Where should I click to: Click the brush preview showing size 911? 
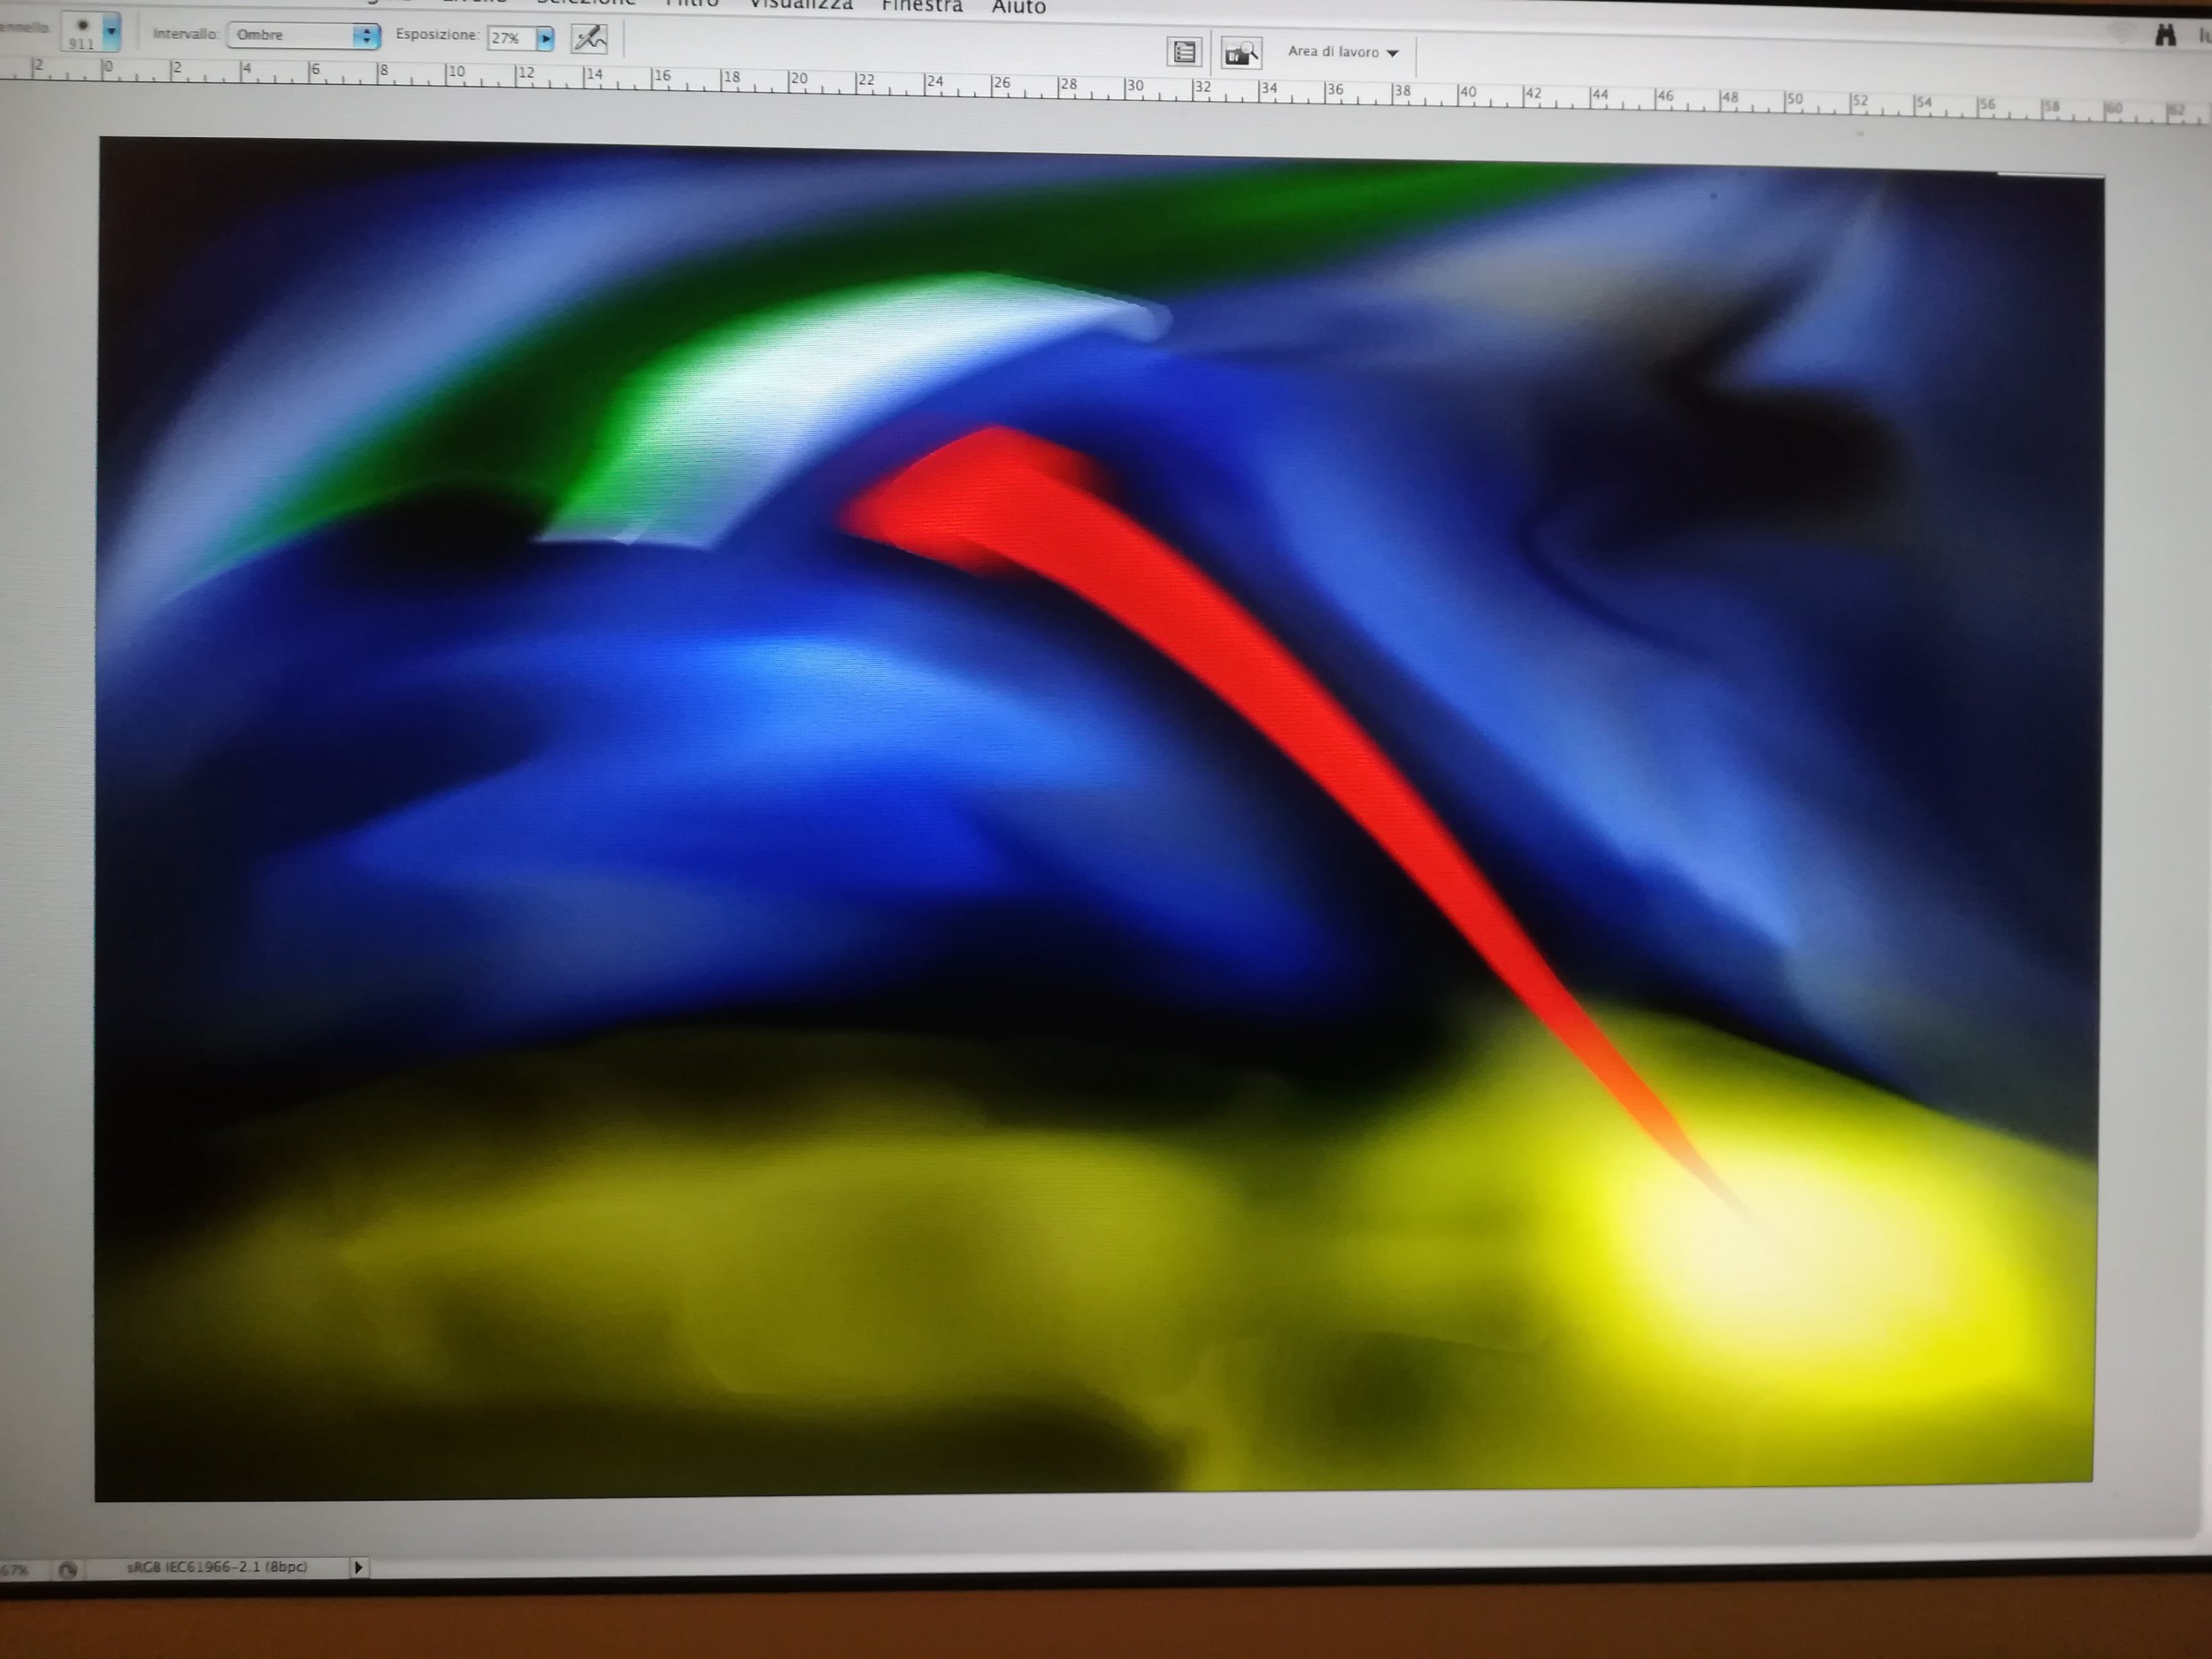point(82,33)
